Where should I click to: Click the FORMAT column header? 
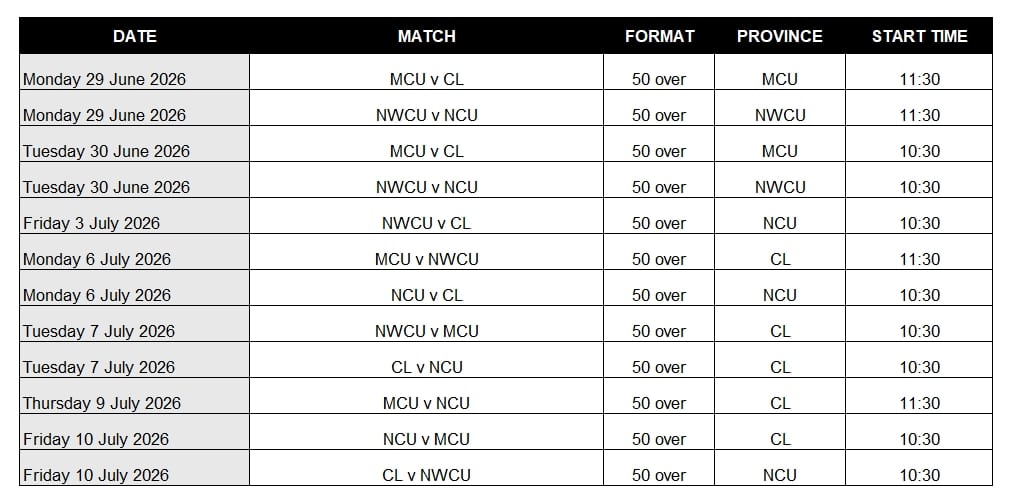click(659, 36)
